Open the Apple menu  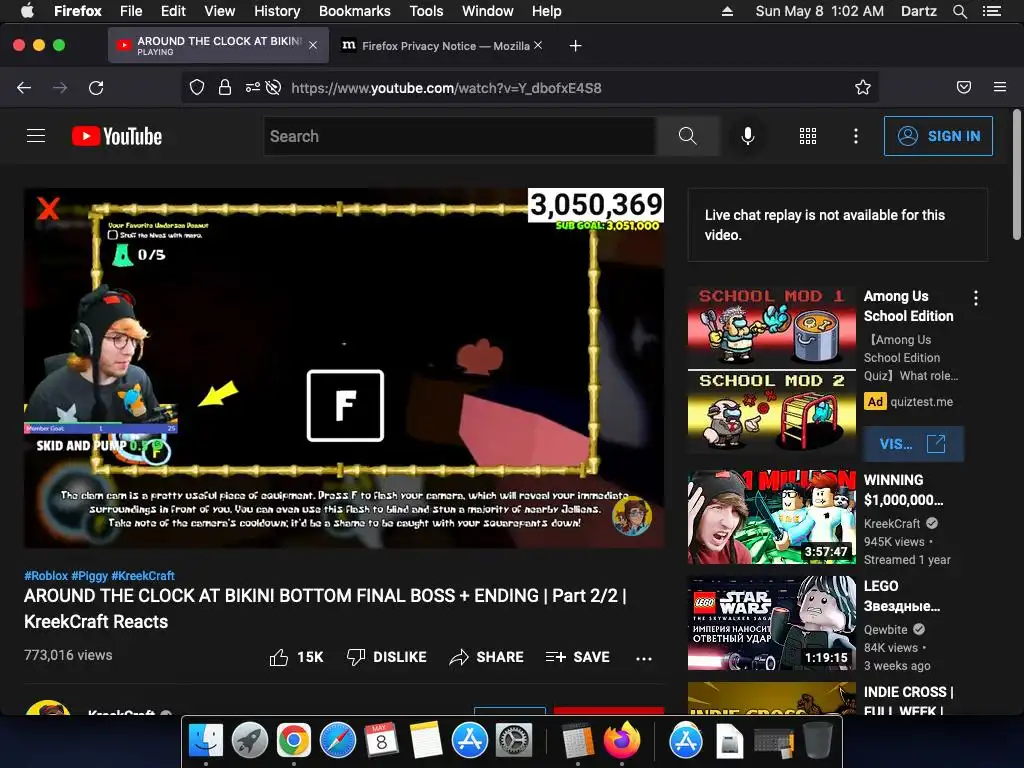(27, 11)
